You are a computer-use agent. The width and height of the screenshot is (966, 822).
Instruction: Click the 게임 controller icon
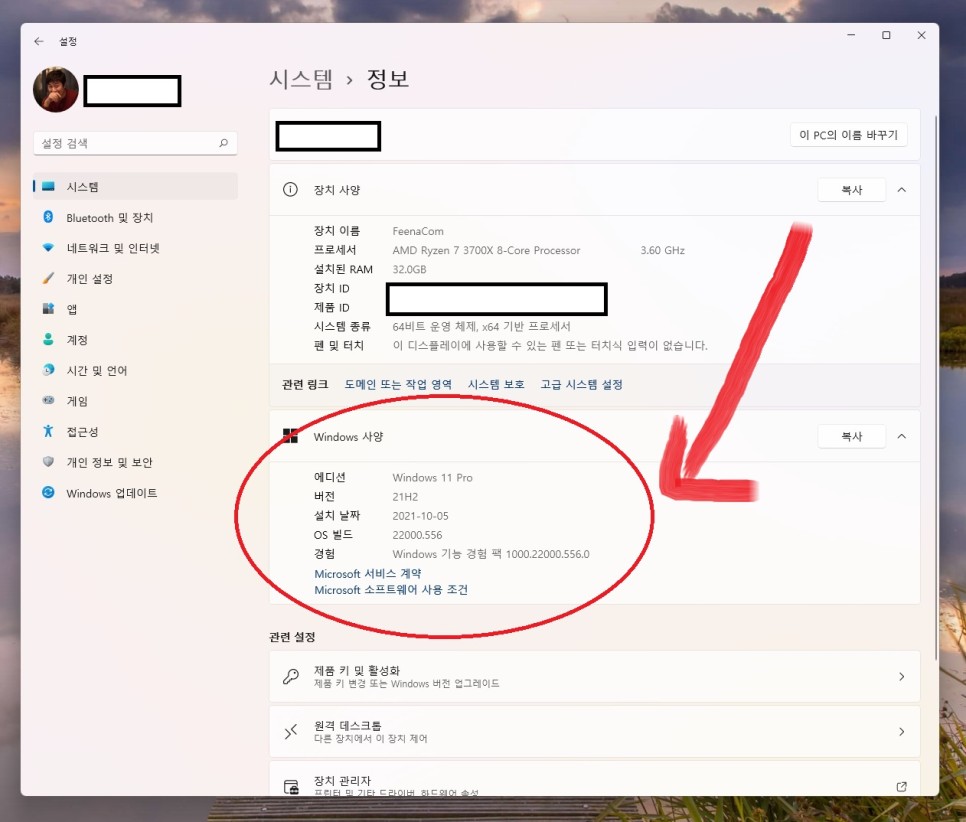(48, 401)
